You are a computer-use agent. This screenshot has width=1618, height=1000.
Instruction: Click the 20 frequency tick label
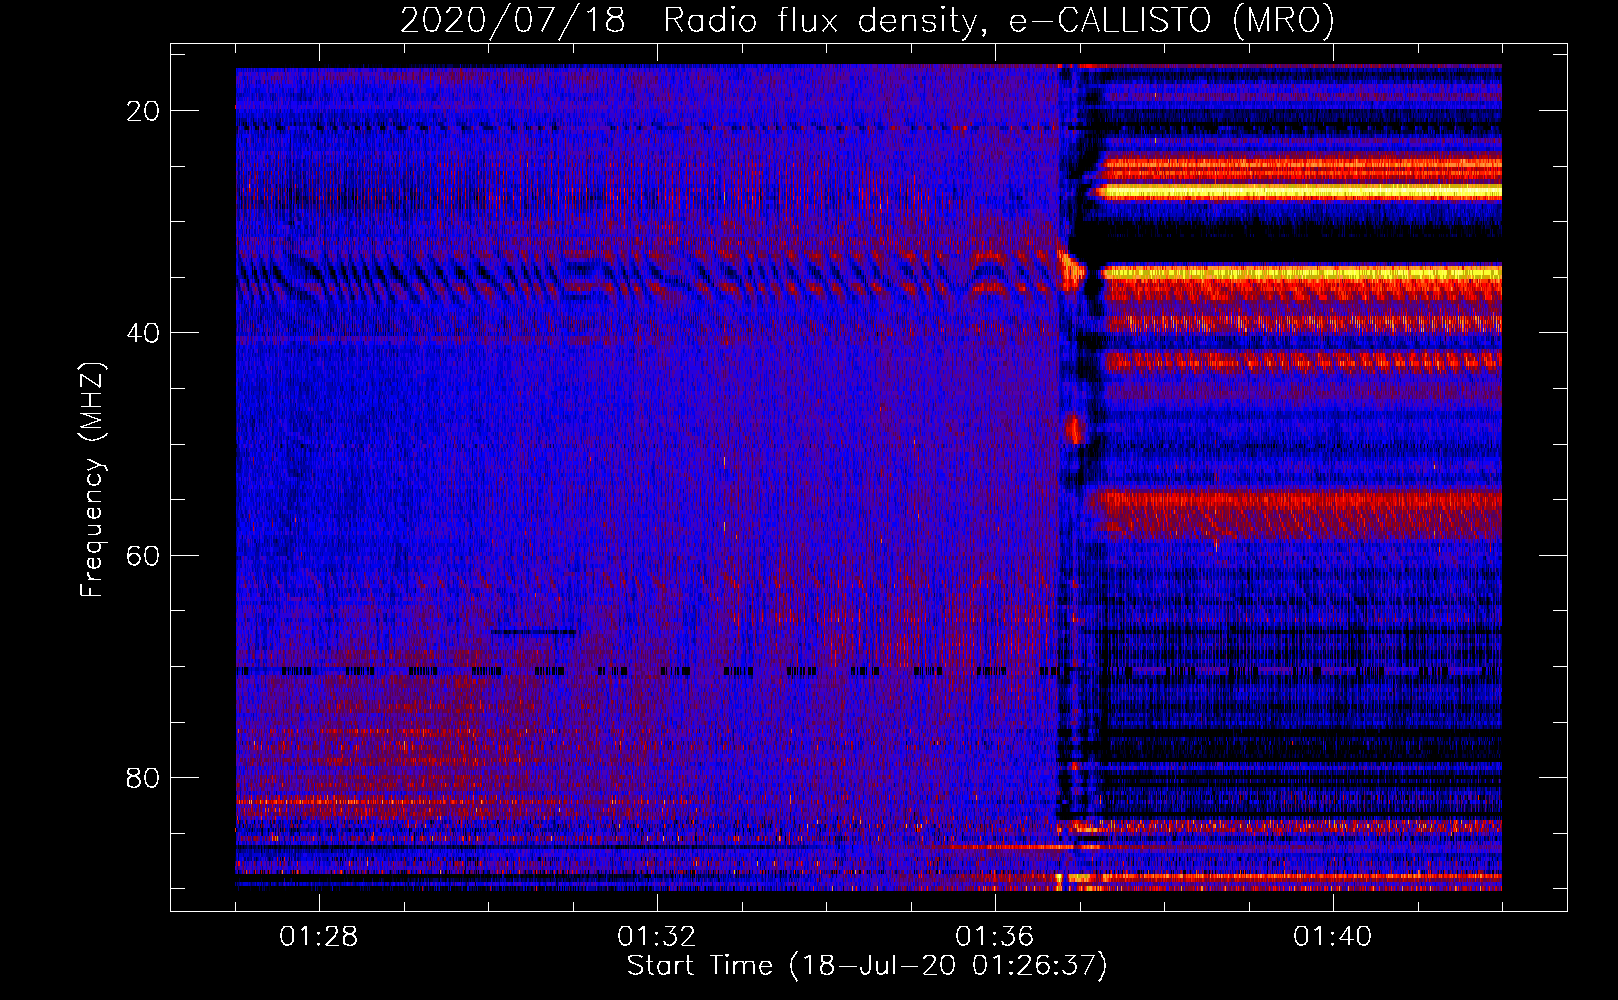[143, 111]
